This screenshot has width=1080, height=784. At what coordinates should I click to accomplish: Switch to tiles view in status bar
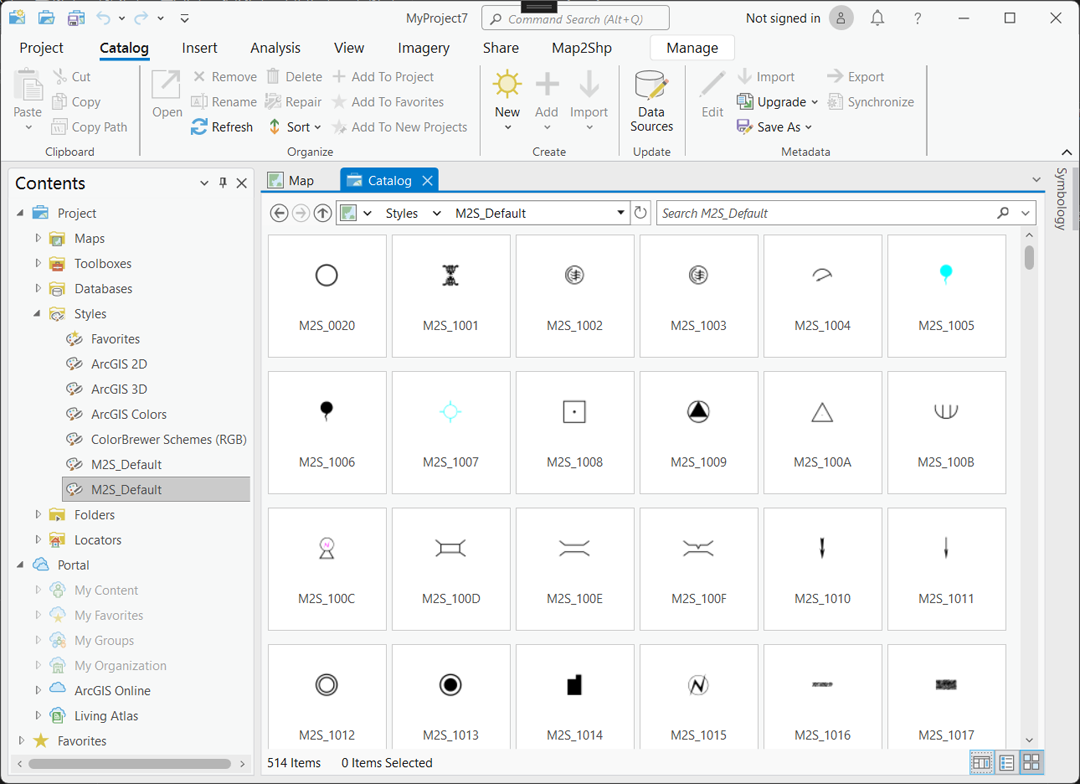coord(1031,763)
